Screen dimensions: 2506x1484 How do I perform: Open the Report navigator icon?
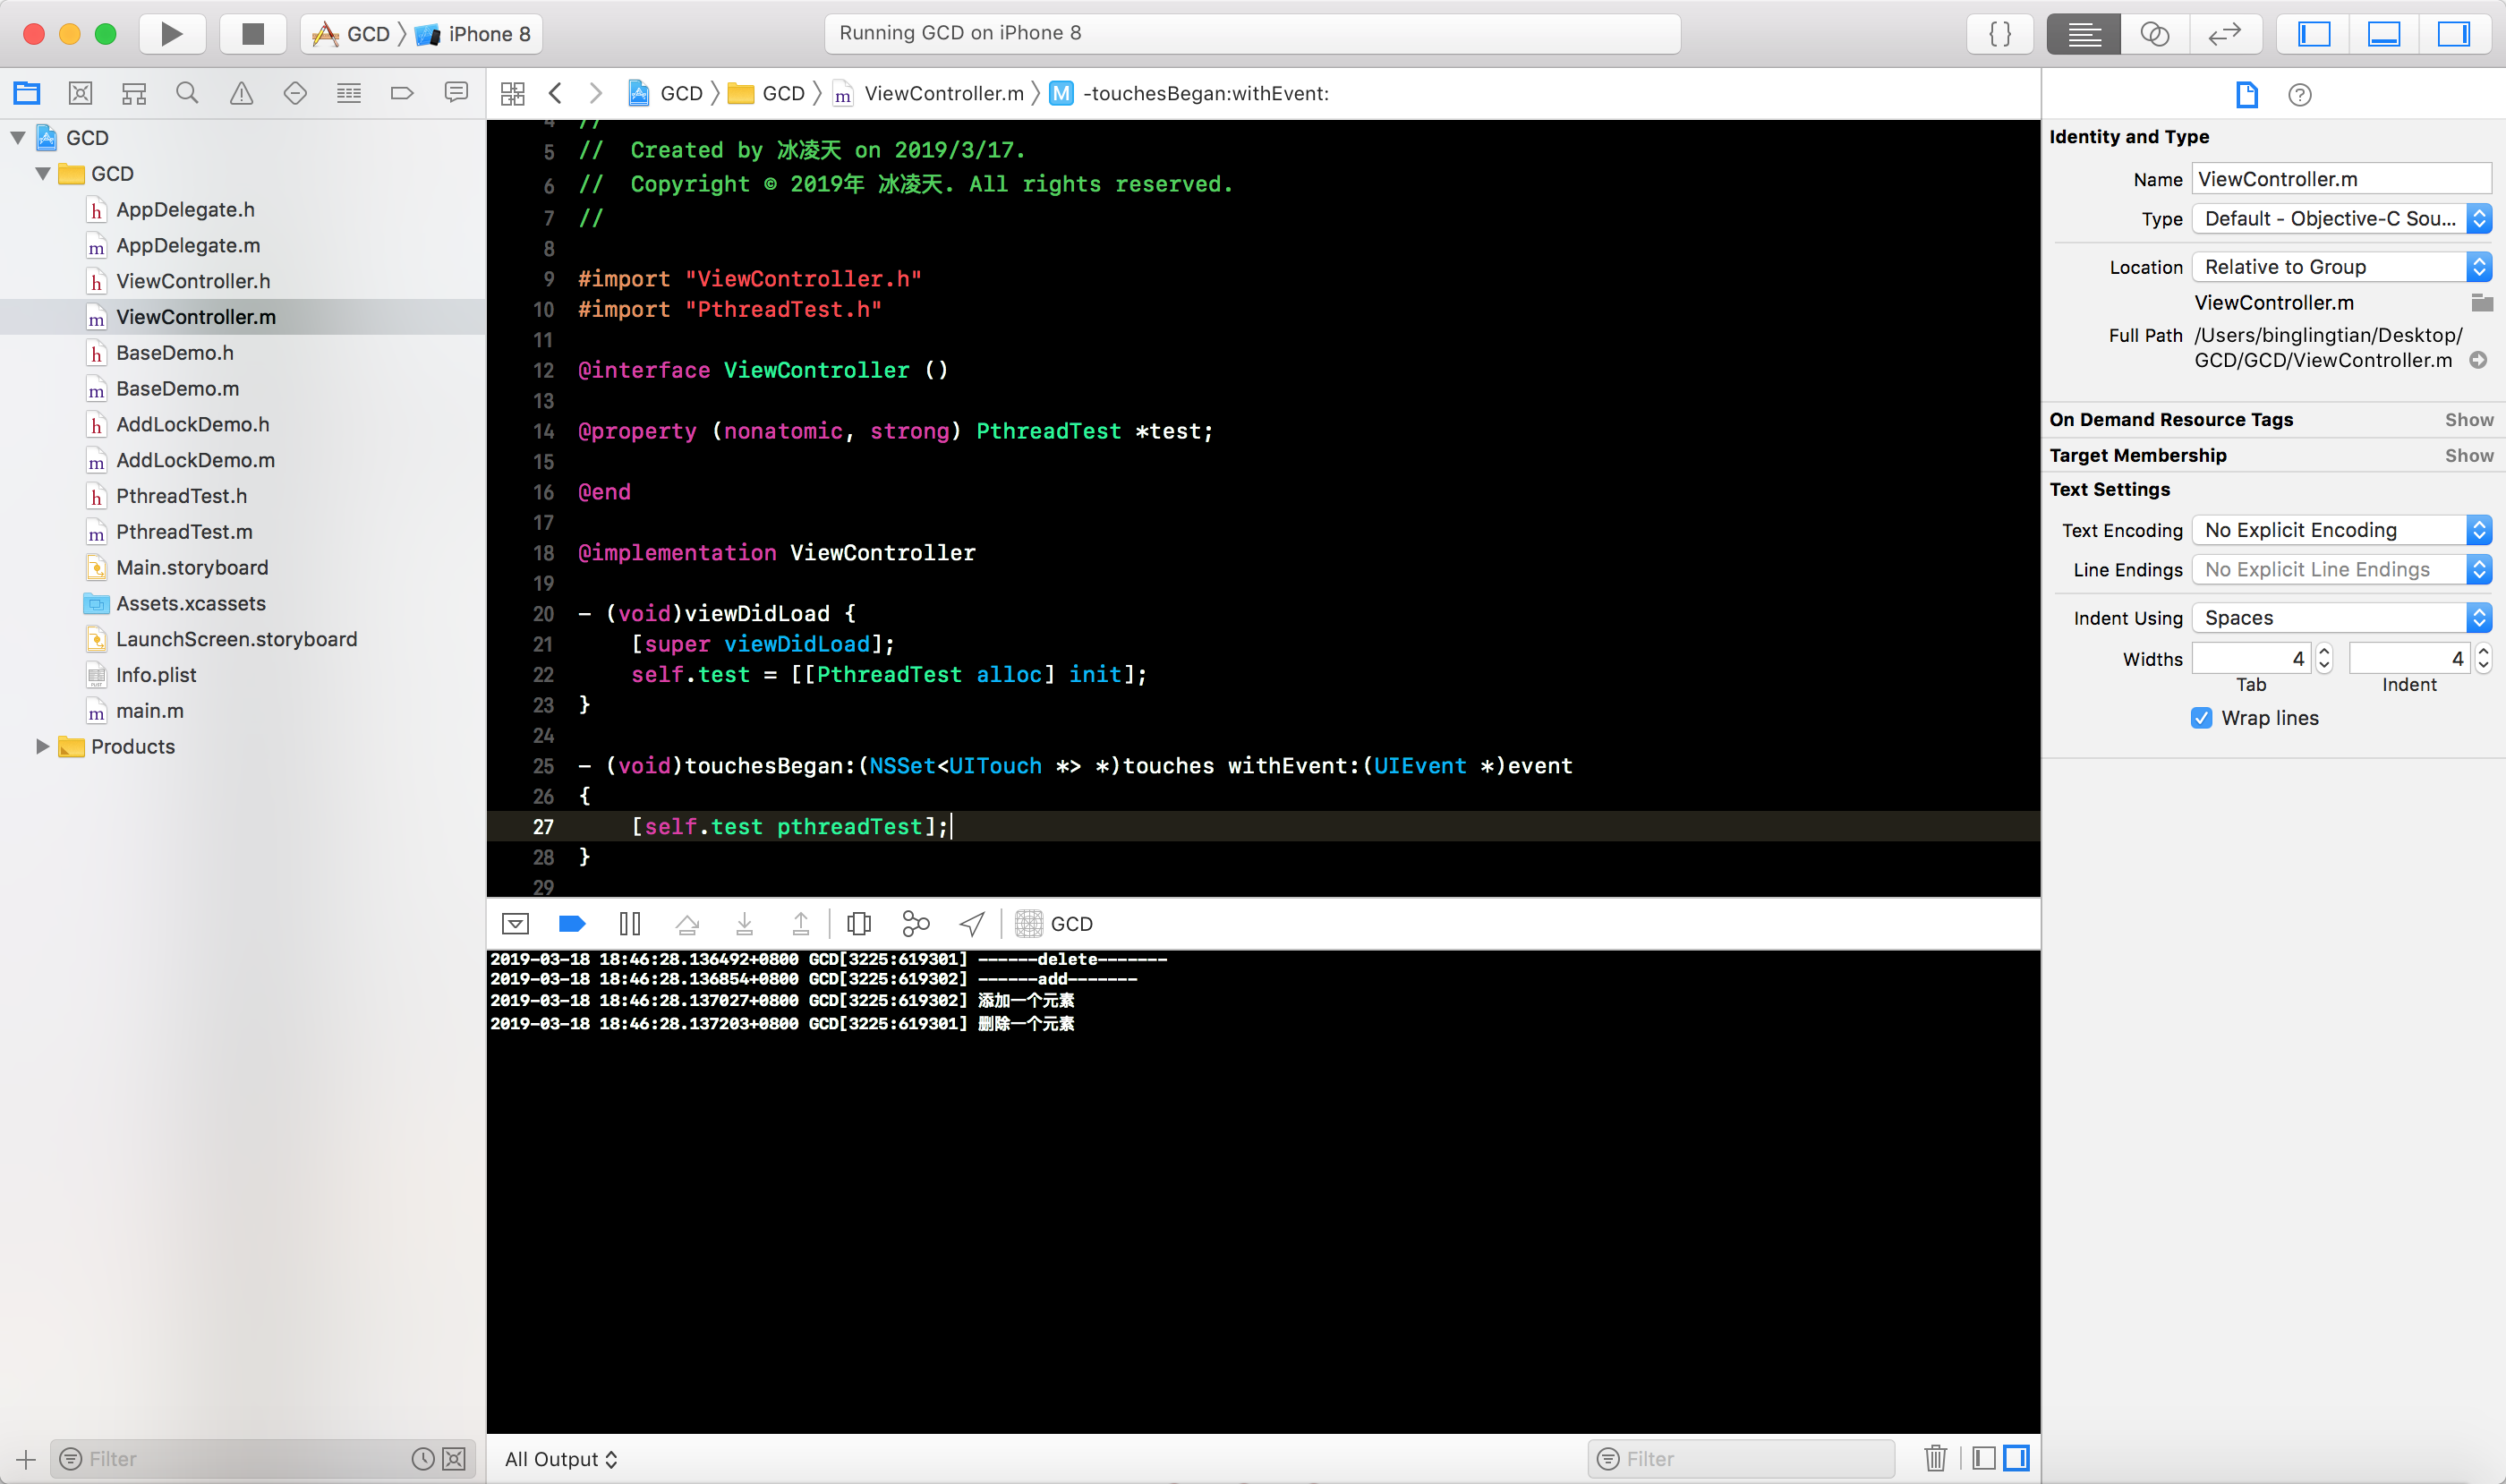pos(456,93)
